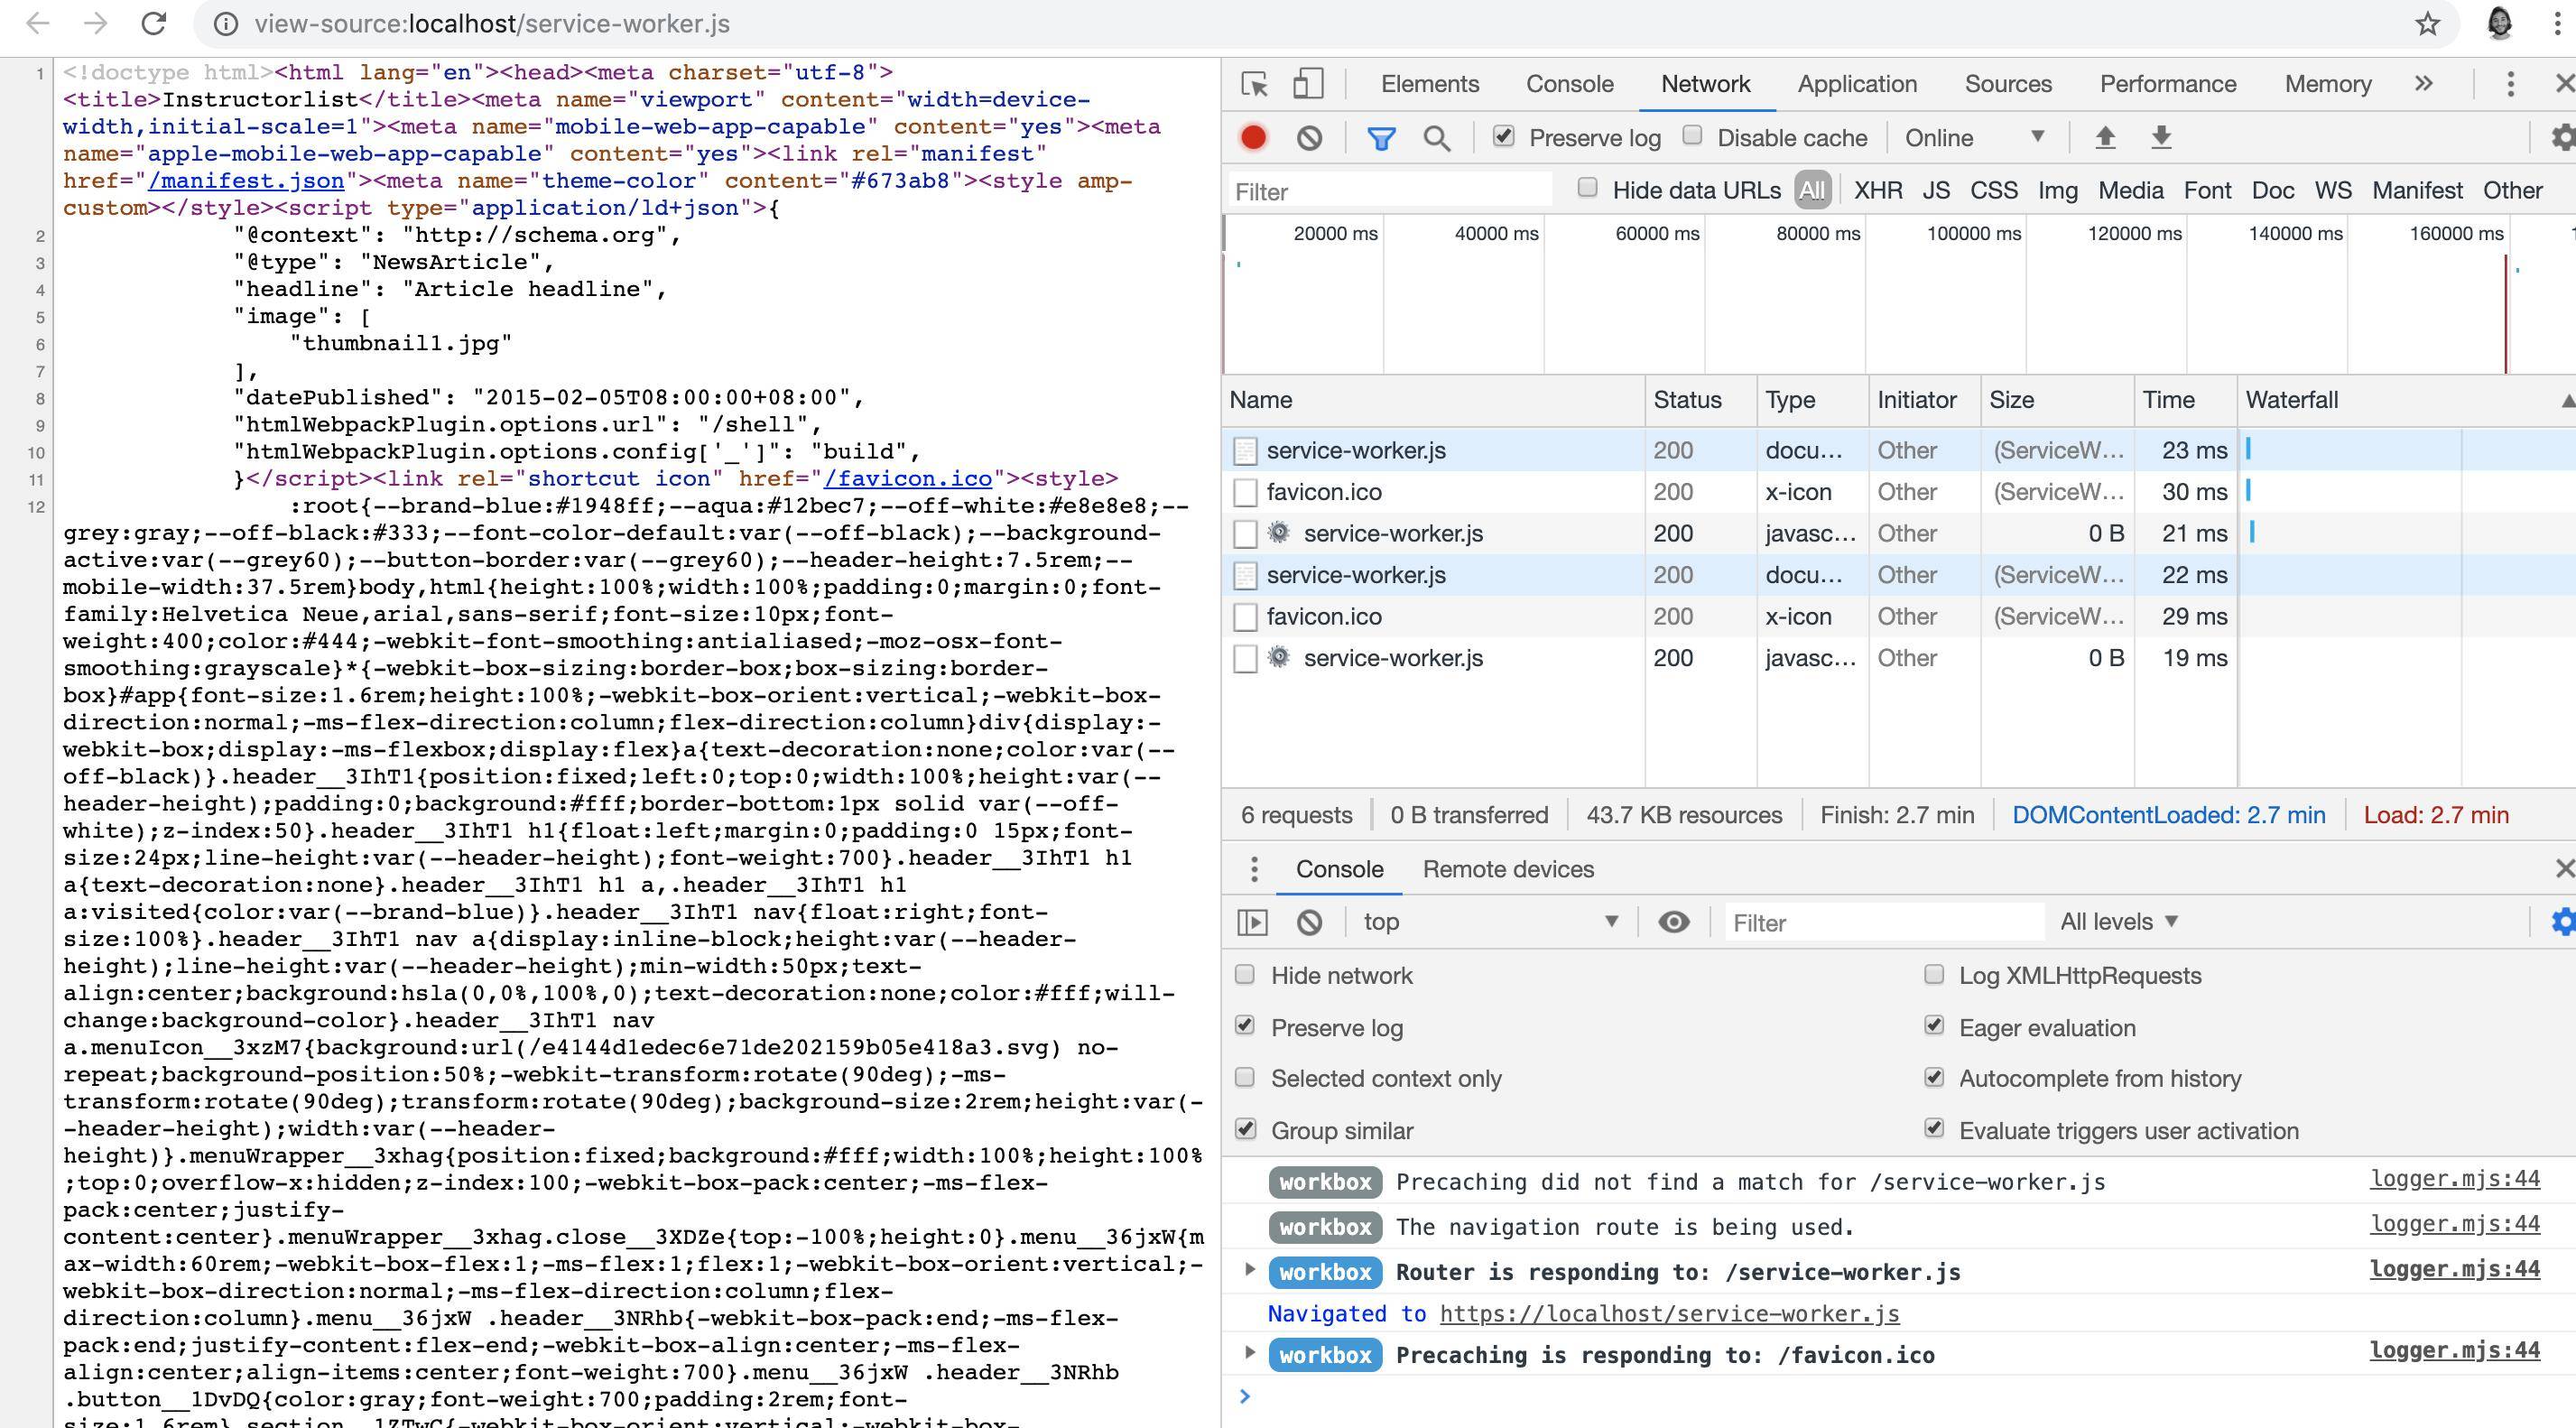The image size is (2576, 1428).
Task: Click the inspect element cursor icon
Action: 1254,84
